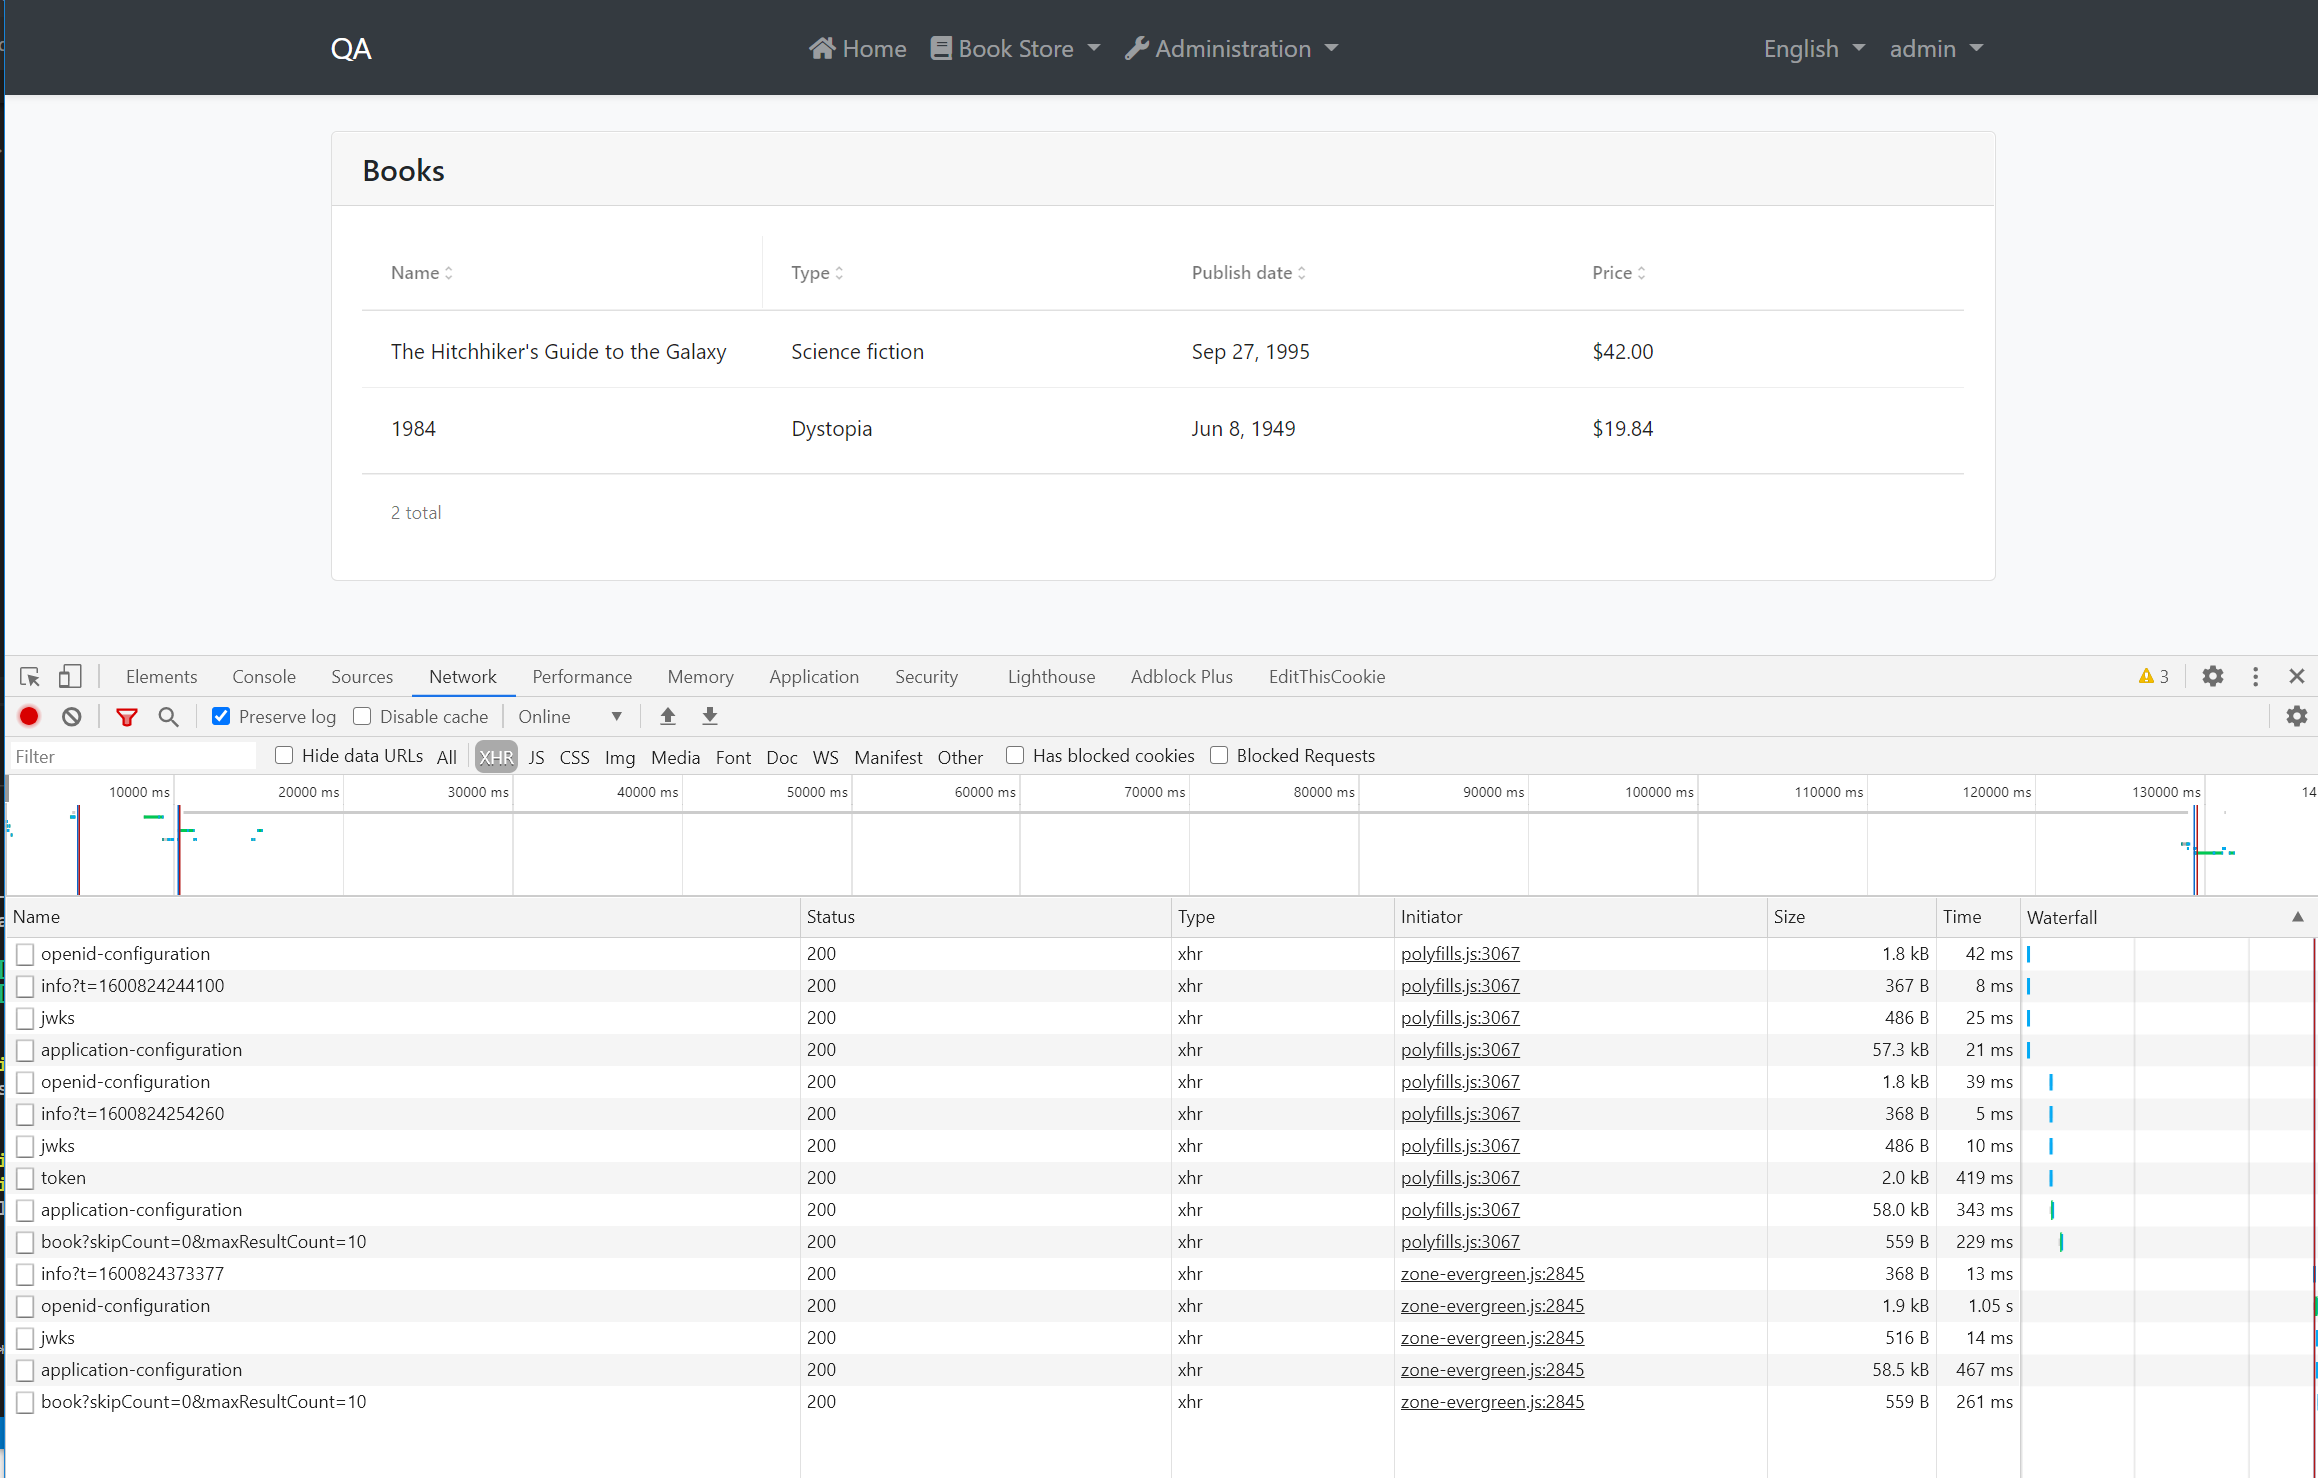2318x1478 pixels.
Task: Open the network filter funnel icon
Action: pos(127,716)
